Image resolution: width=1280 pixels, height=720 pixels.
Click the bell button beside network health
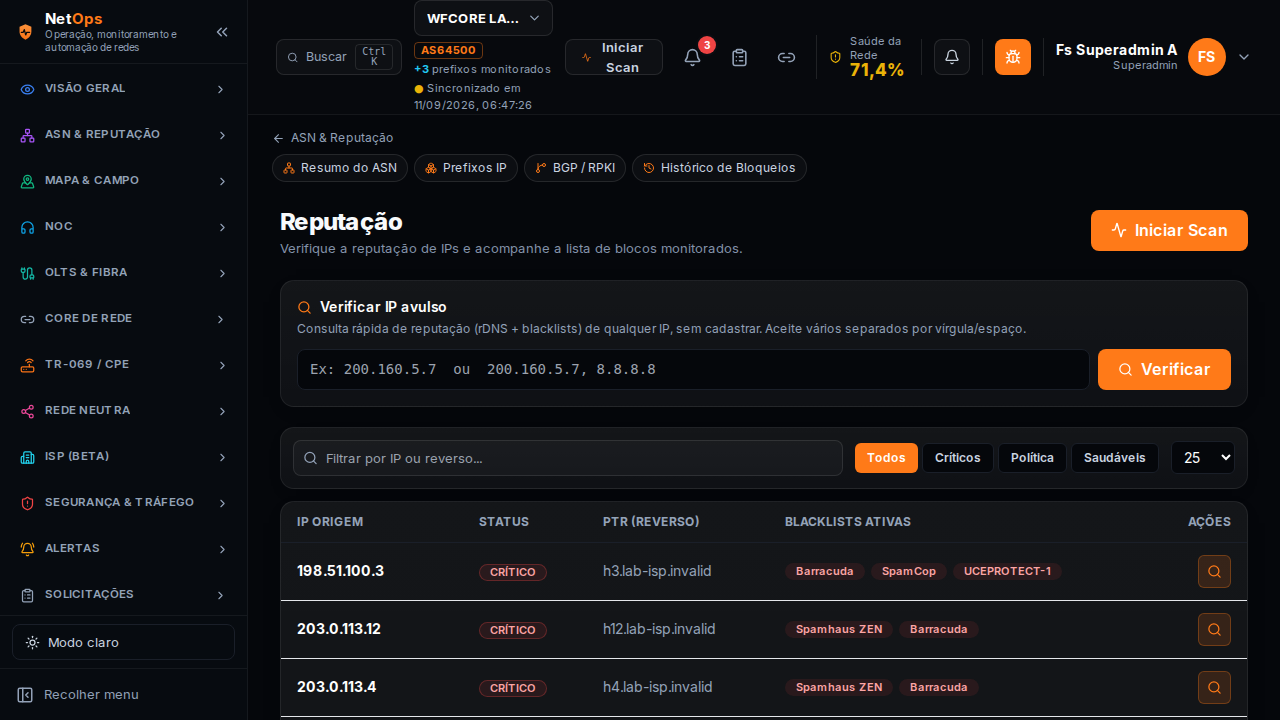[952, 57]
